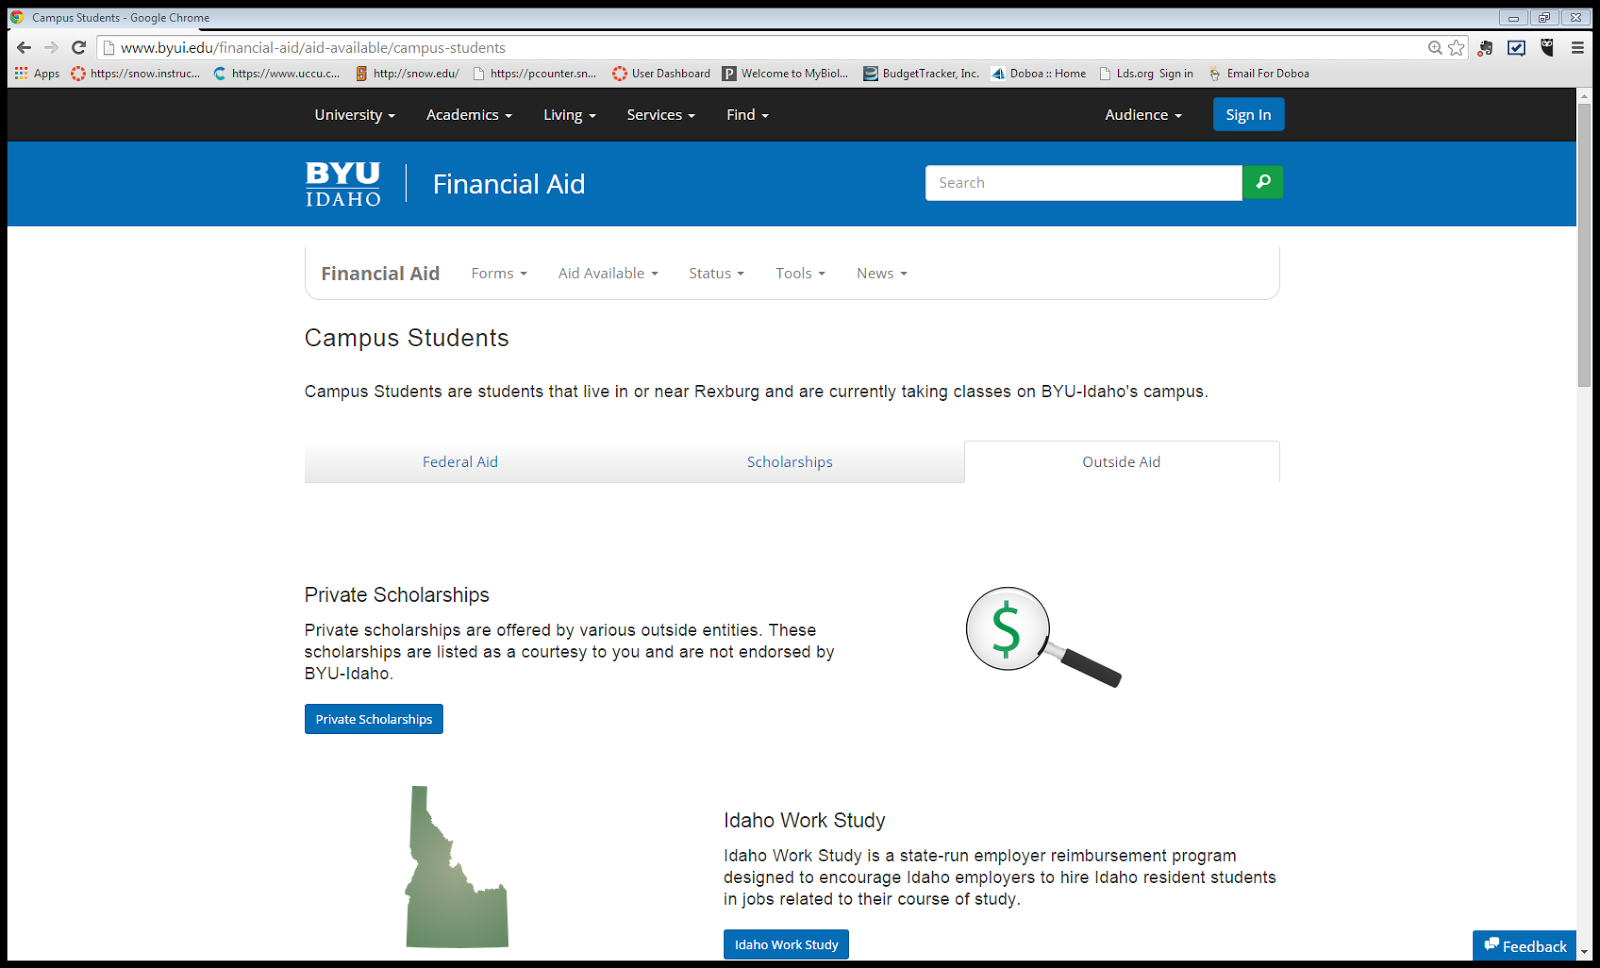Switch to the Federal Aid tab

point(460,462)
